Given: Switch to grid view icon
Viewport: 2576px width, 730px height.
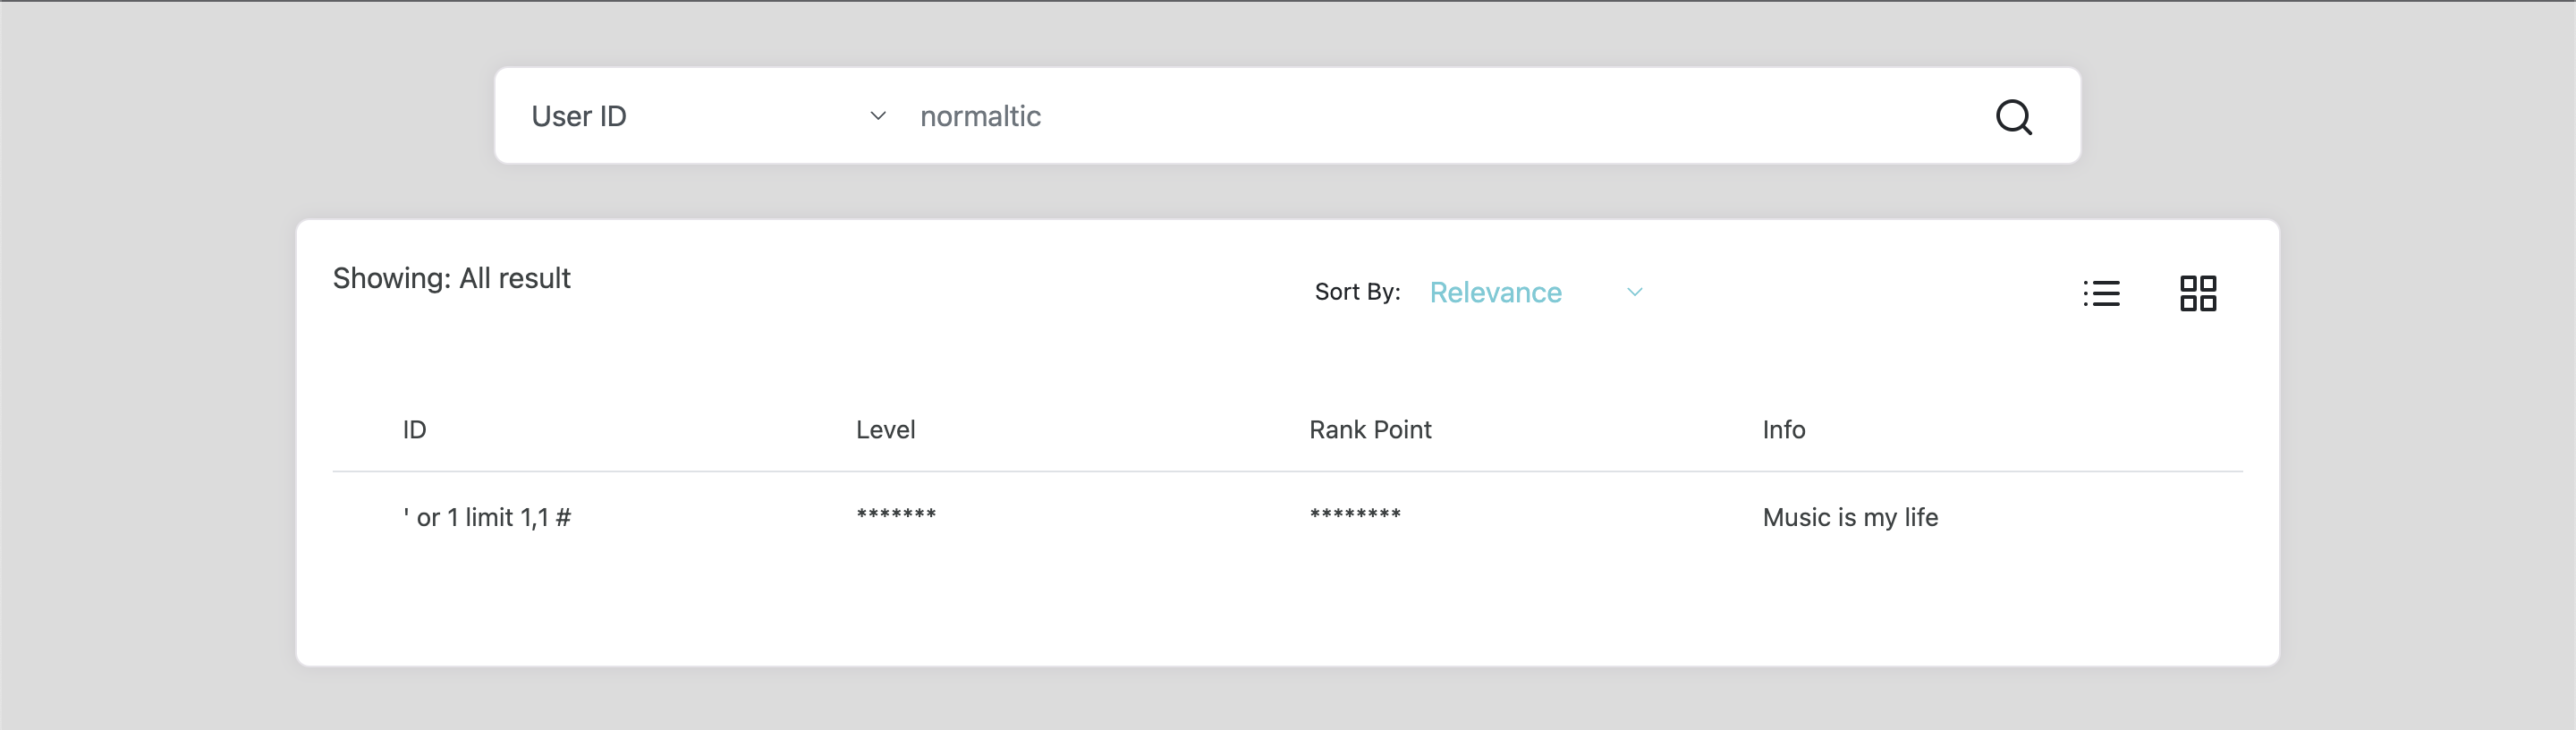Looking at the screenshot, I should (x=2198, y=293).
